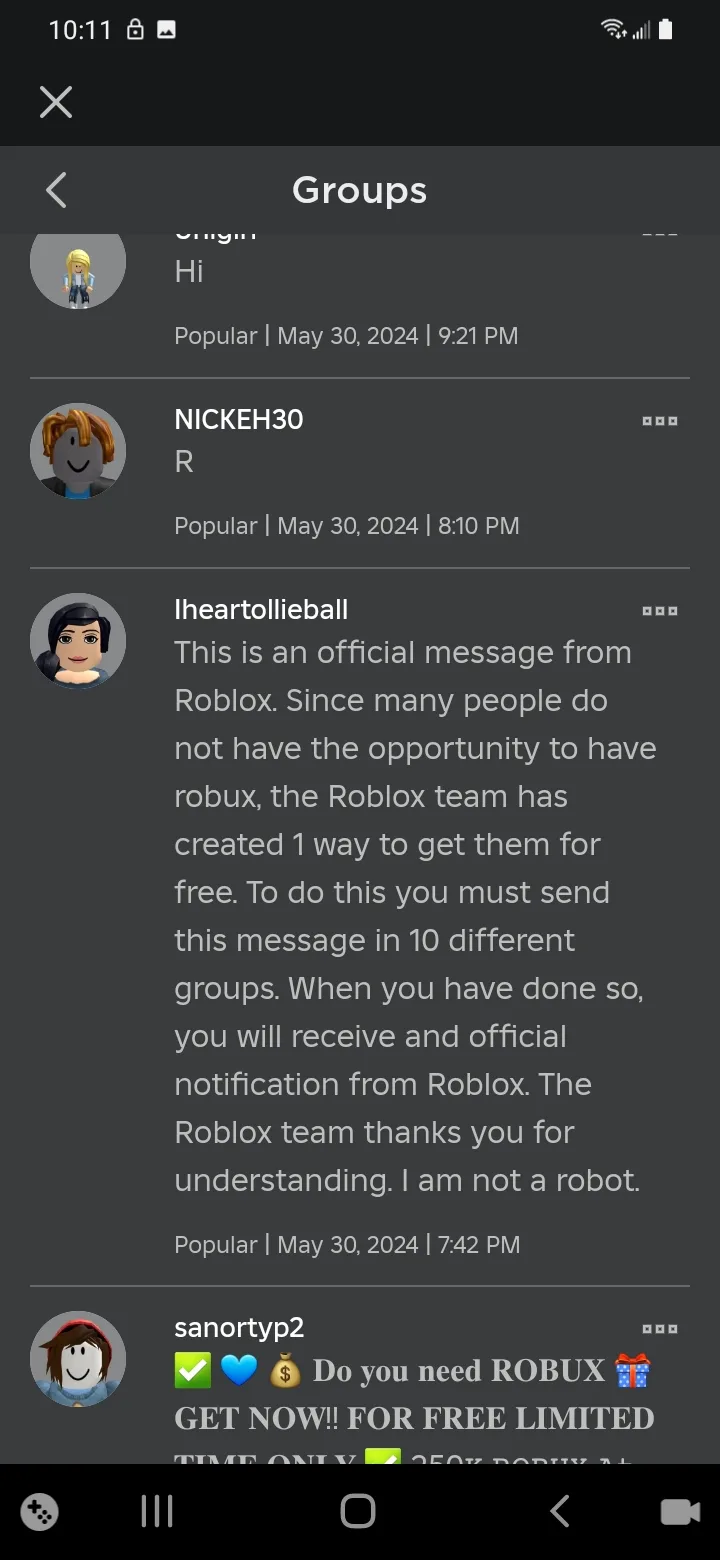
Task: Tap the video camera icon in navigation bar
Action: 680,1512
